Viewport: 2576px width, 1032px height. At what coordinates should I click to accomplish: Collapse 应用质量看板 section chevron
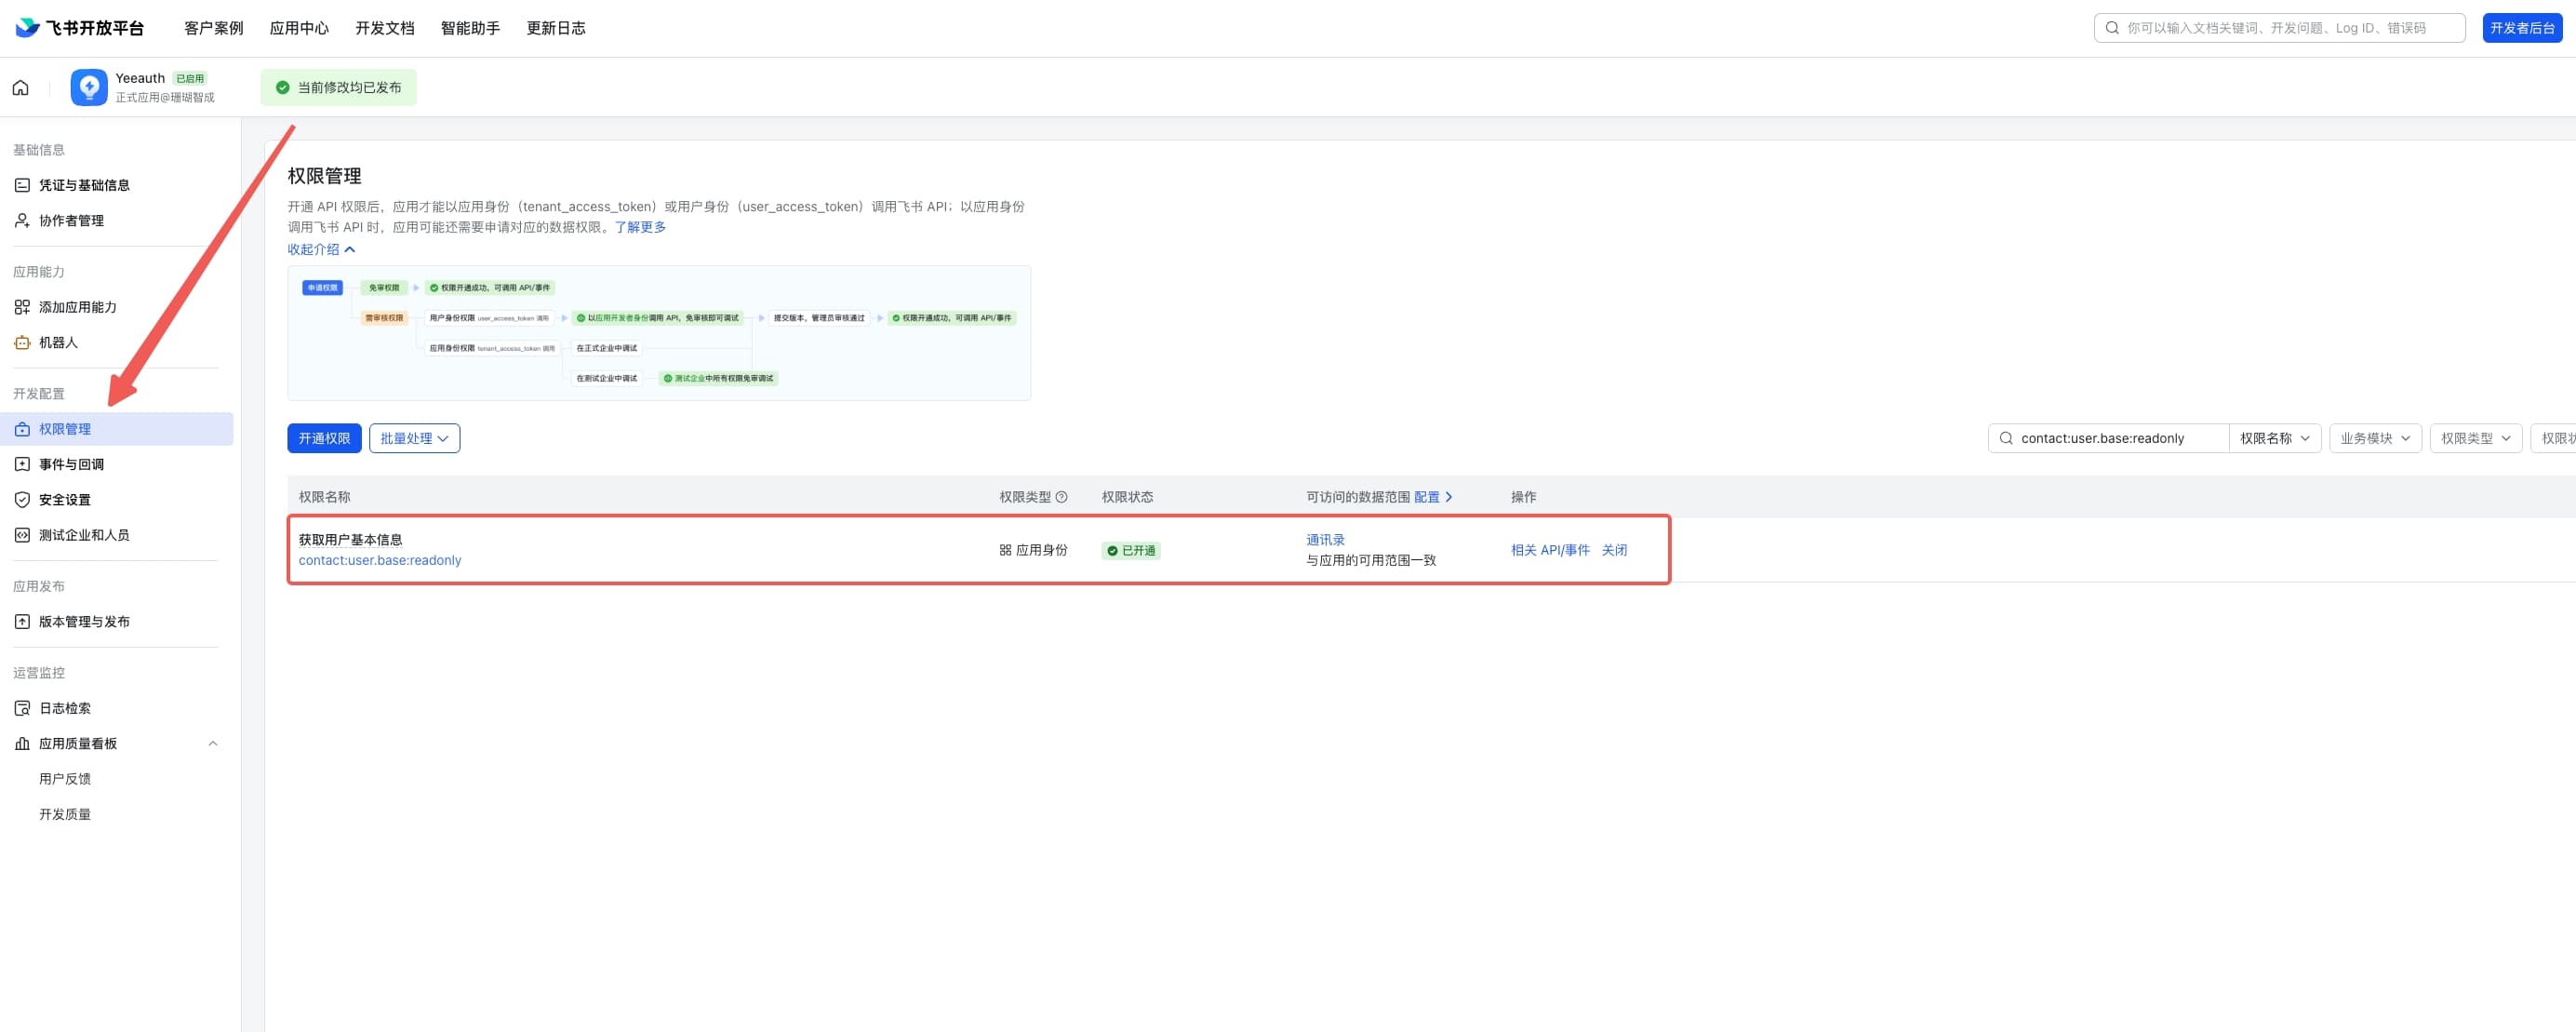(x=213, y=743)
